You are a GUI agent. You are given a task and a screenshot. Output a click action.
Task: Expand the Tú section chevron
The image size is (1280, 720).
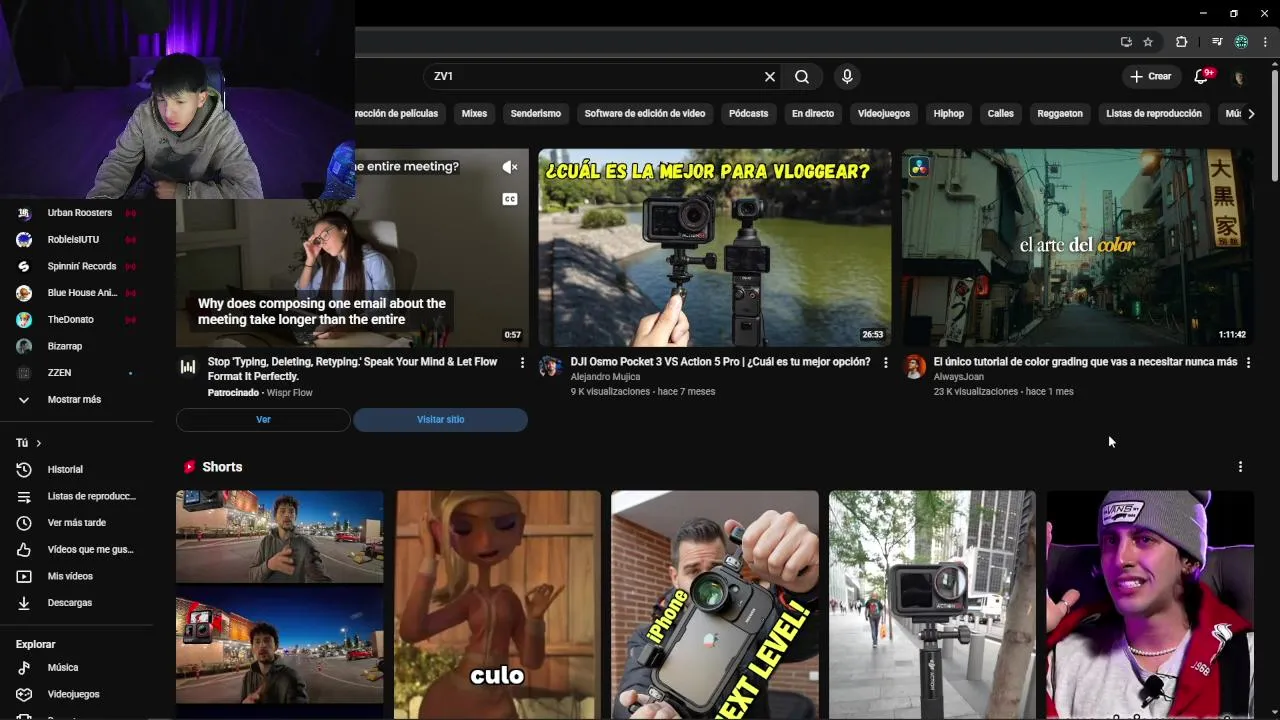39,443
